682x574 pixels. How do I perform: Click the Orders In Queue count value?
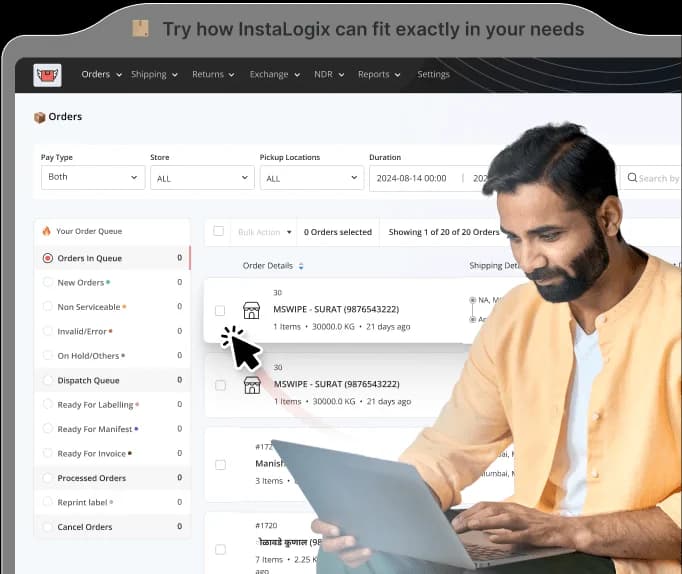point(180,258)
